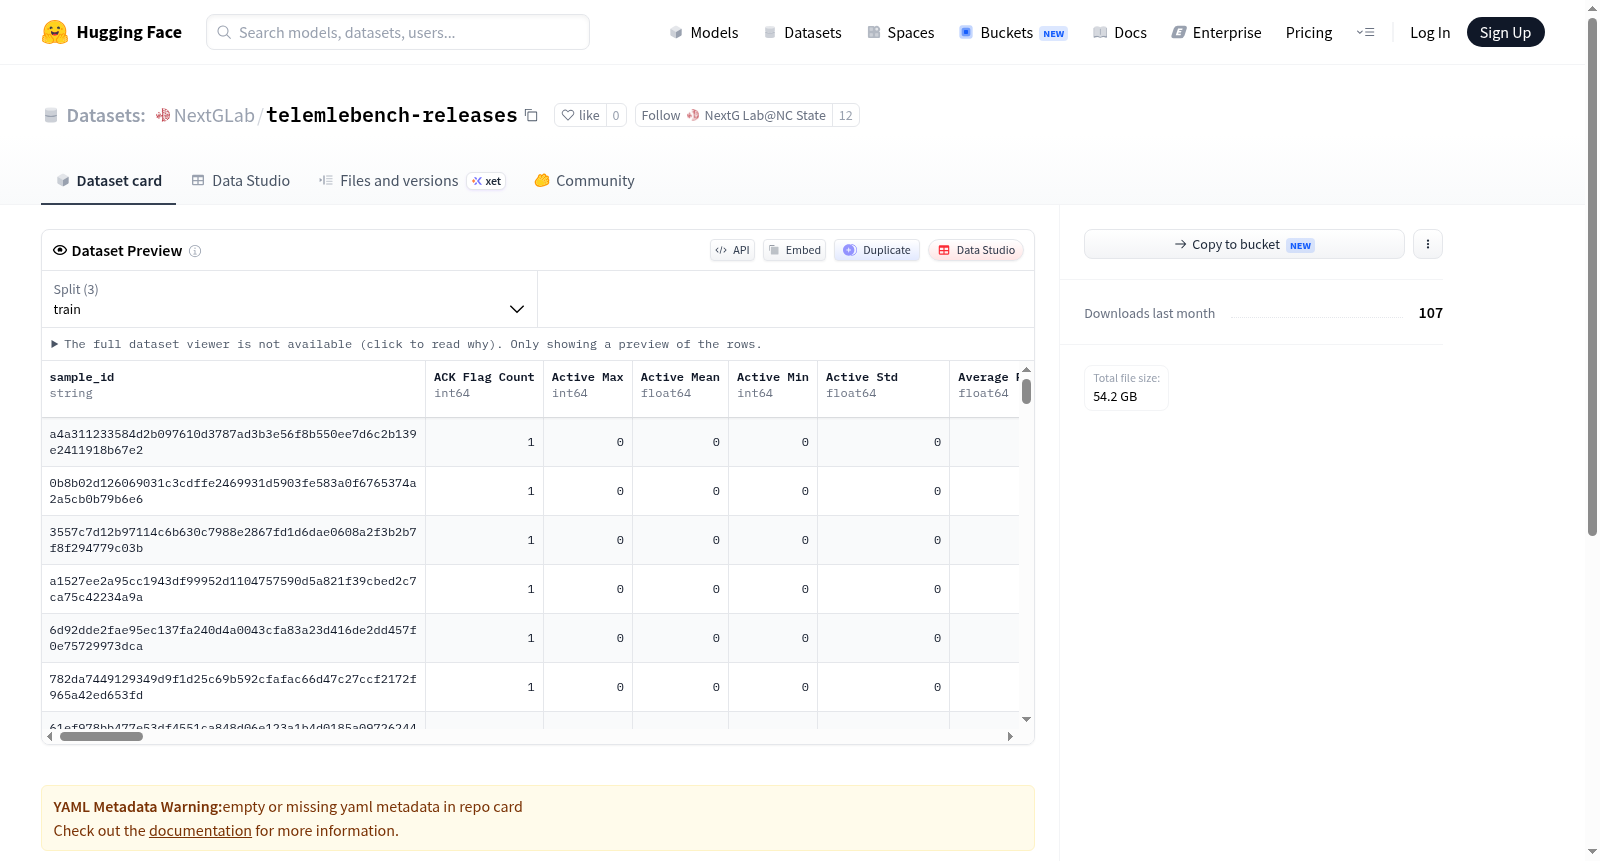
Task: Copy dataset name with the copy icon
Action: click(x=531, y=116)
